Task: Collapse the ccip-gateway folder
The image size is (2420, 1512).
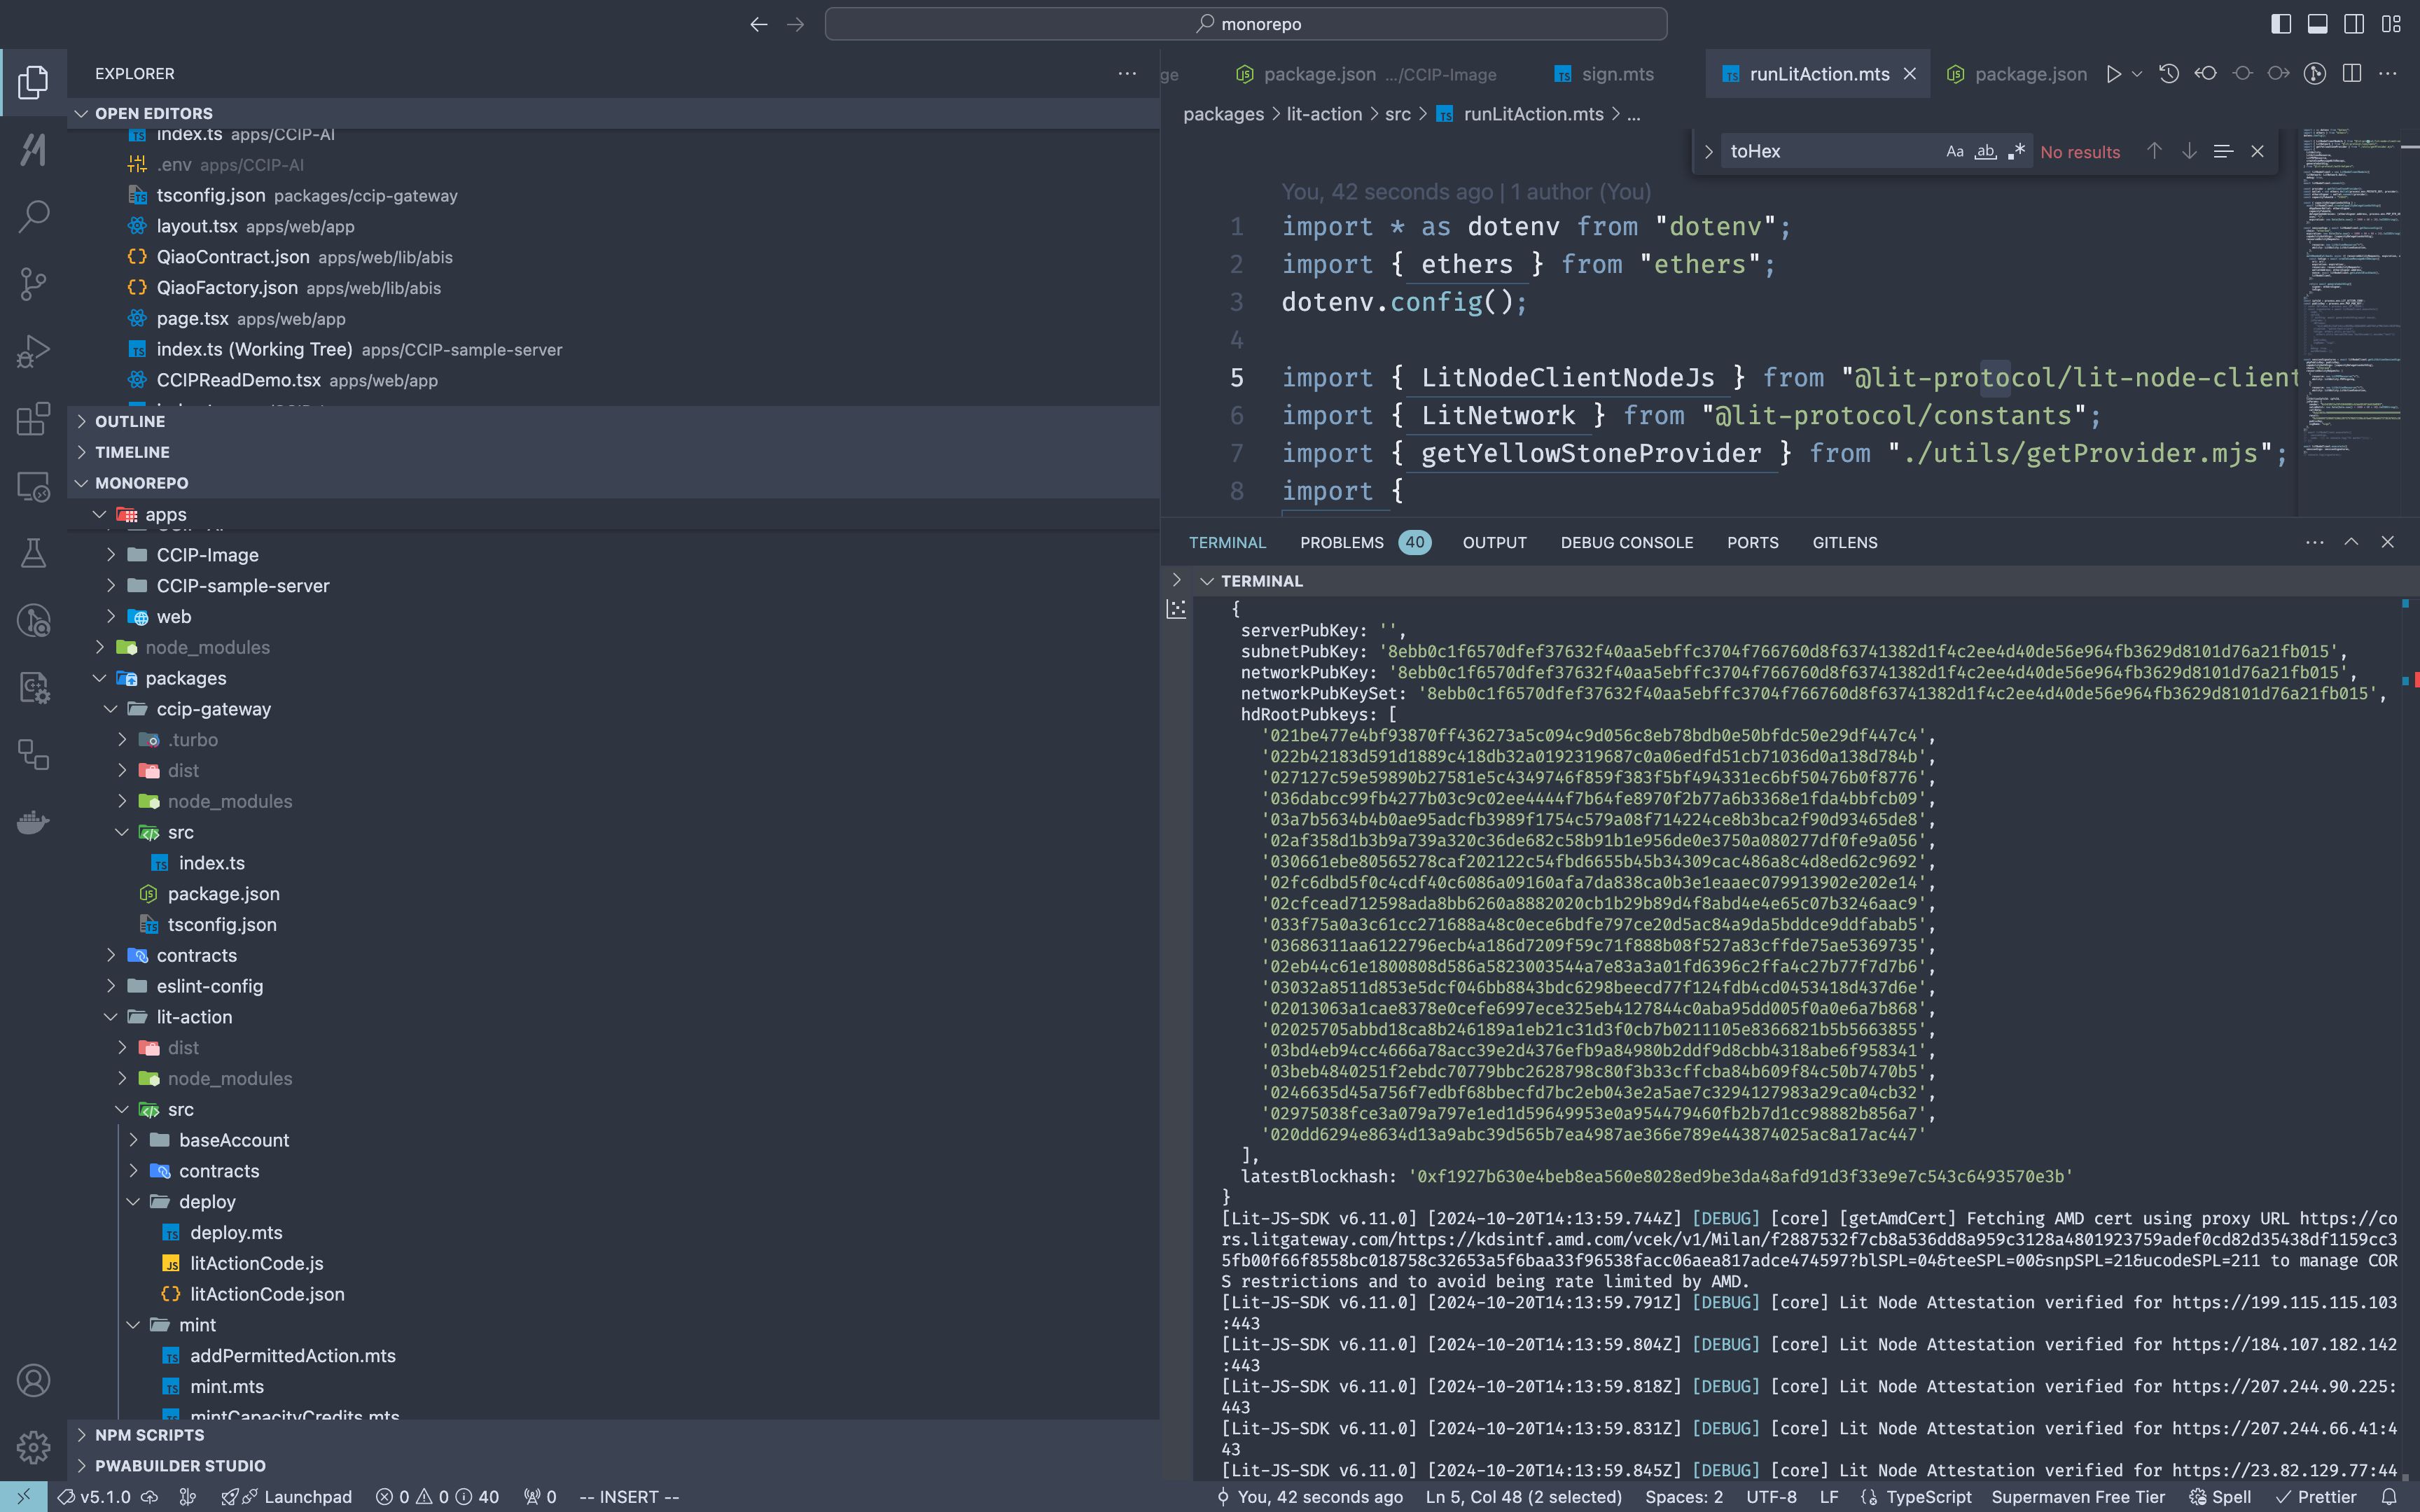Action: pyautogui.click(x=613, y=709)
